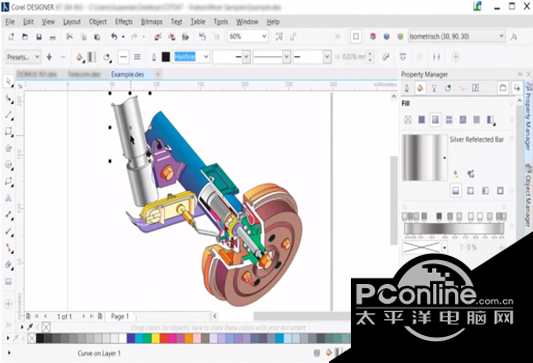Click the Save icon in toolbar
Screen dimensions: 533x363
(x=39, y=37)
